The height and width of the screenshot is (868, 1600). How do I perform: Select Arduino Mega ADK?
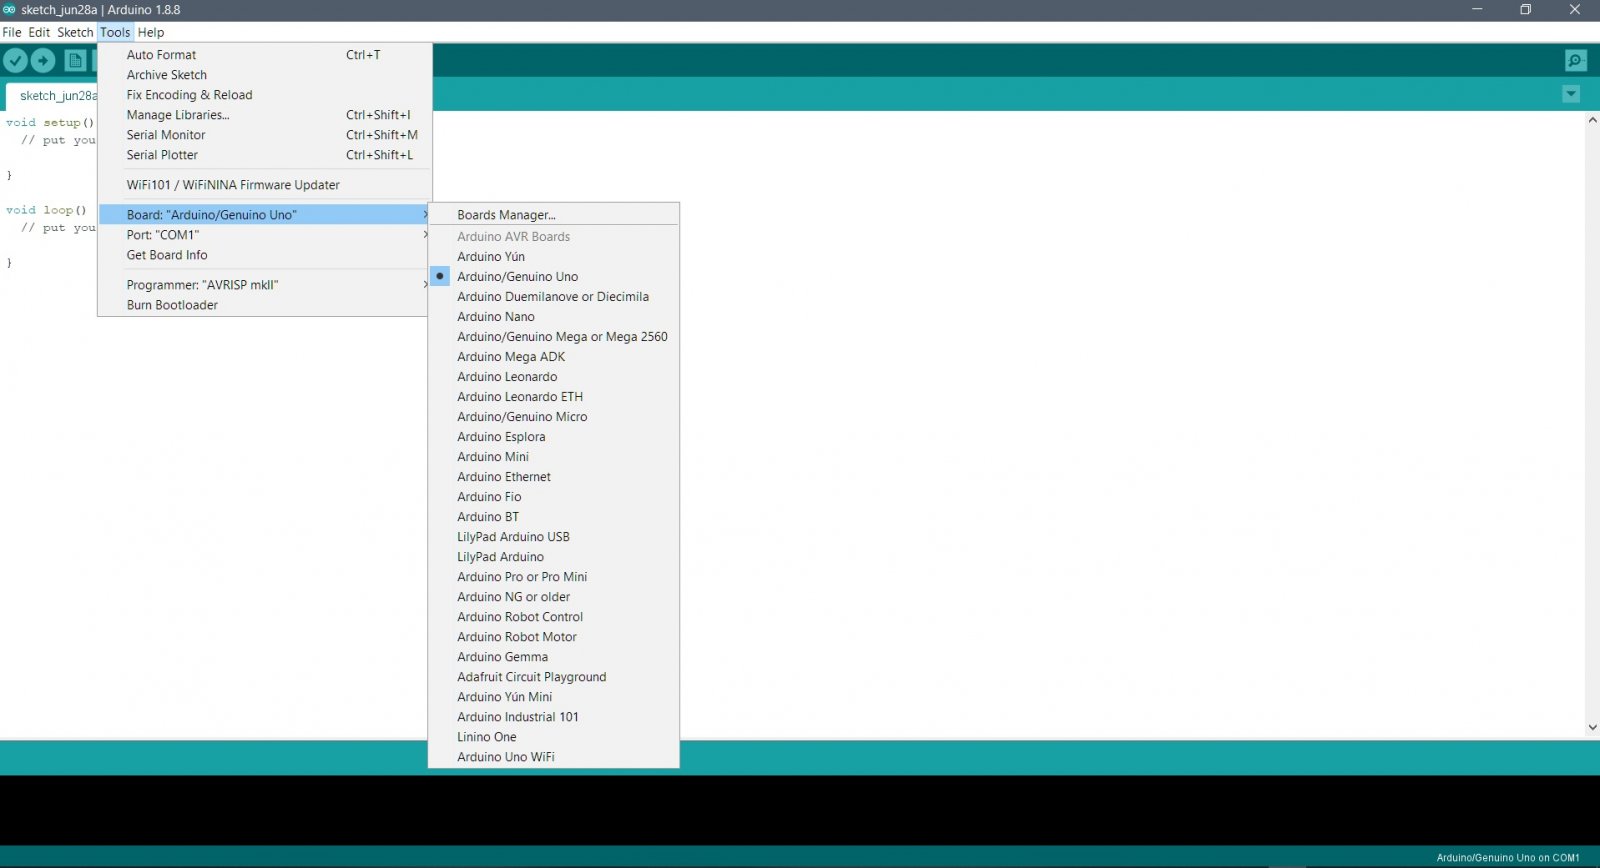pos(553,356)
